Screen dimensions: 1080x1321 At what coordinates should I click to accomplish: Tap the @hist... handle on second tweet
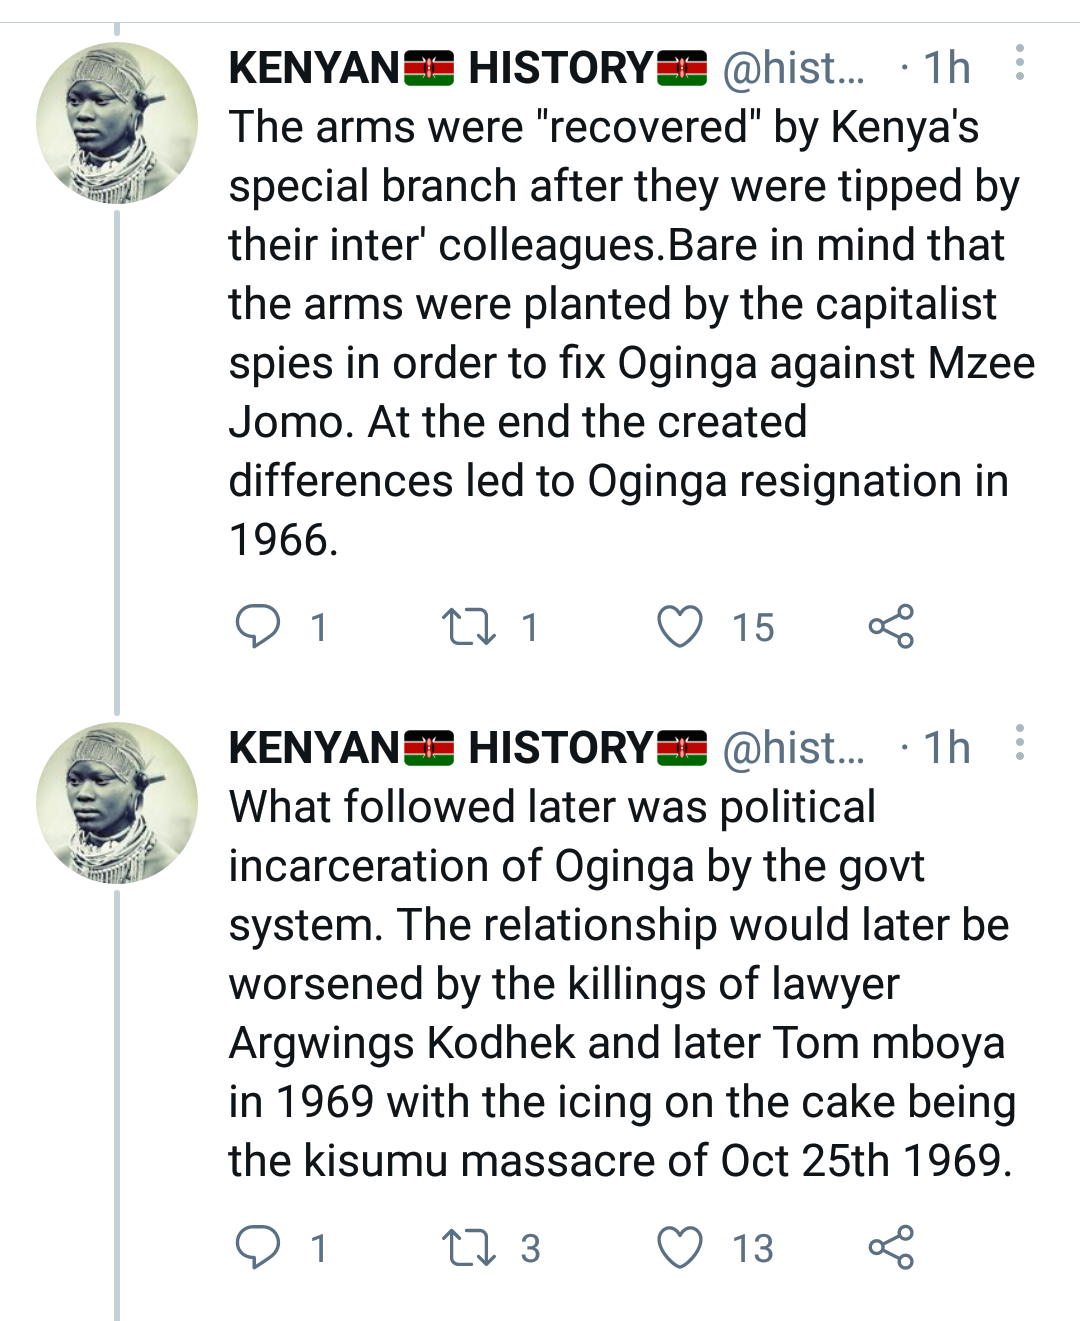pos(794,748)
